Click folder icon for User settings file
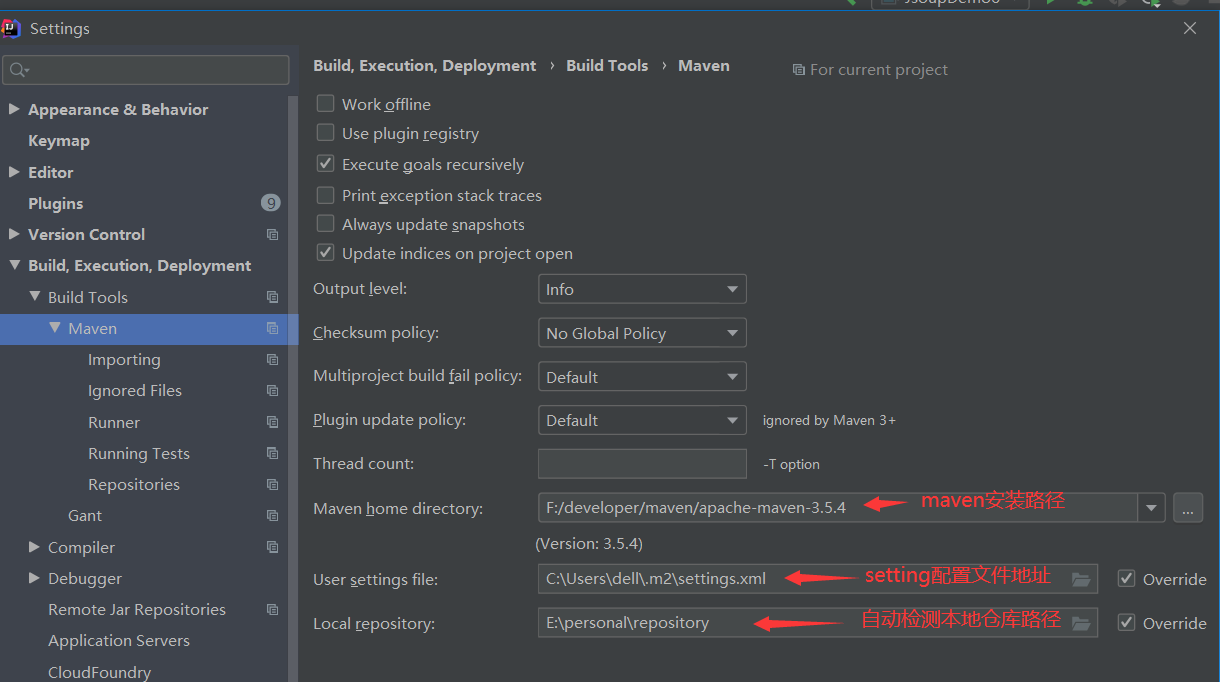The image size is (1220, 682). click(x=1080, y=579)
